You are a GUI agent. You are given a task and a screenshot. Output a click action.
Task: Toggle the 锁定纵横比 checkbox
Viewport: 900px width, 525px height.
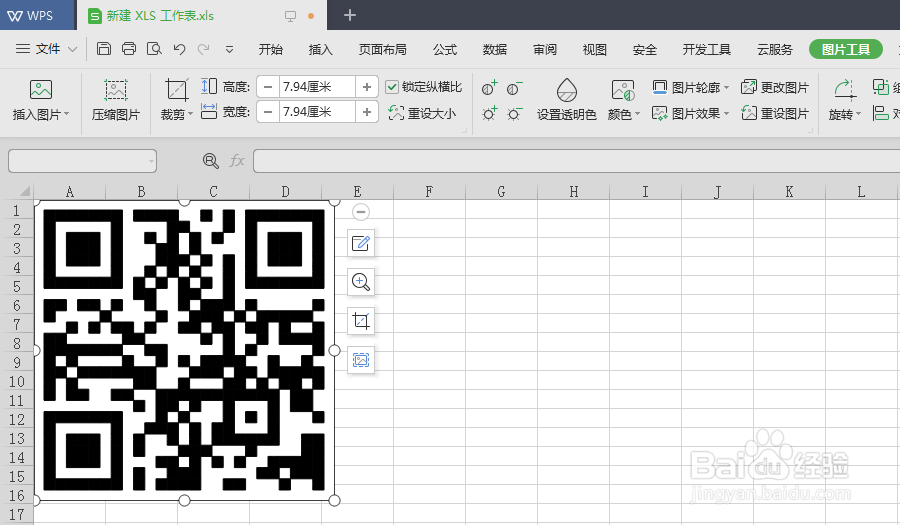[392, 87]
